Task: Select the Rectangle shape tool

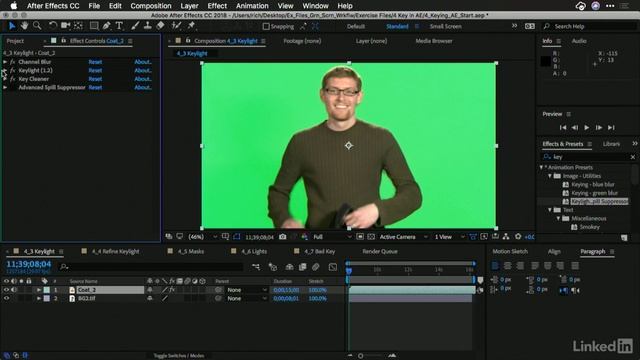Action: pos(94,26)
